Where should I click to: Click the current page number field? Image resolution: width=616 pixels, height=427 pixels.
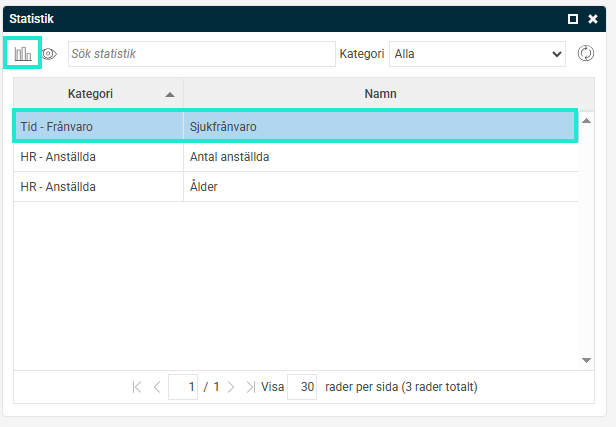point(183,387)
